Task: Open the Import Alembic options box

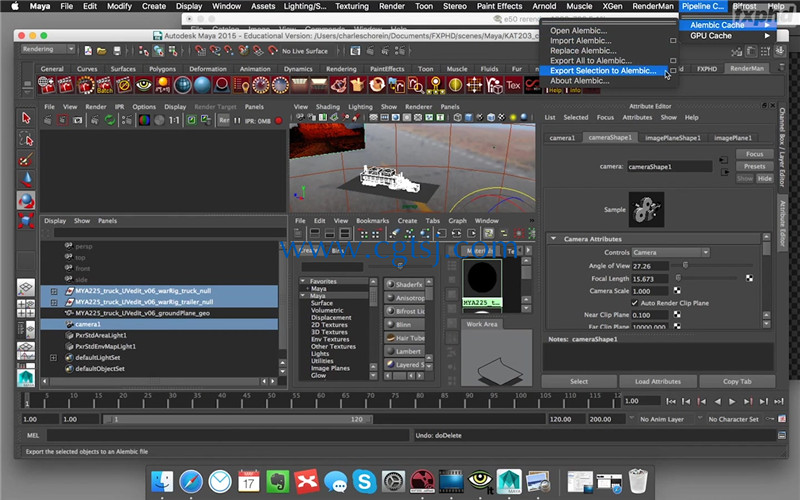Action: click(673, 41)
